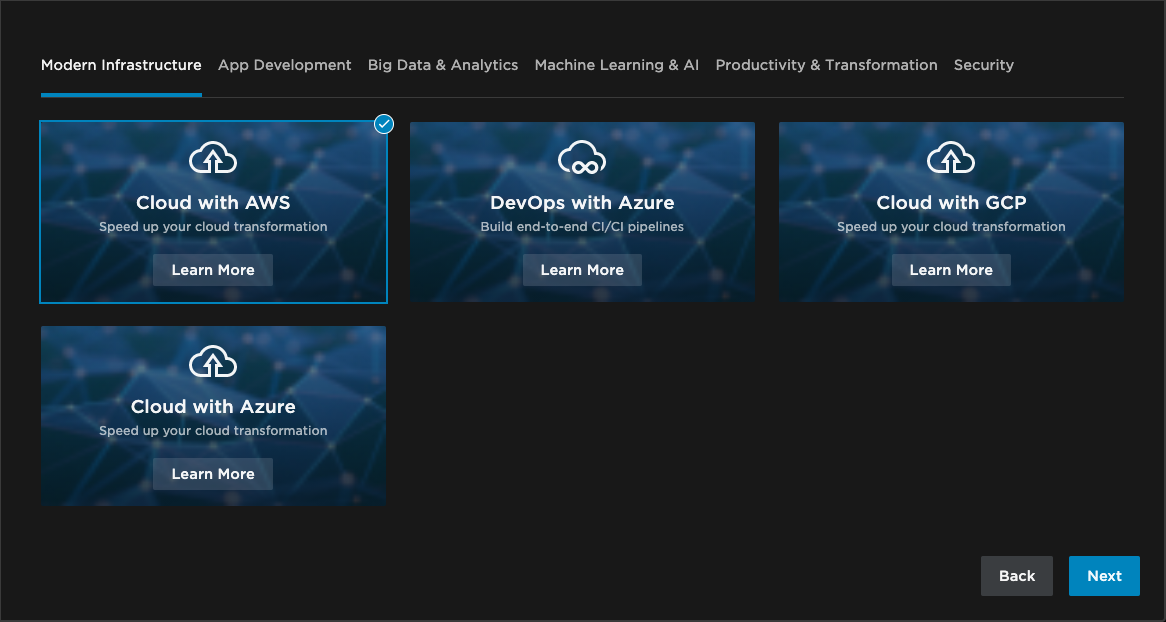1166x622 pixels.
Task: Go to the Productivity & Transformation tab
Action: pyautogui.click(x=826, y=65)
